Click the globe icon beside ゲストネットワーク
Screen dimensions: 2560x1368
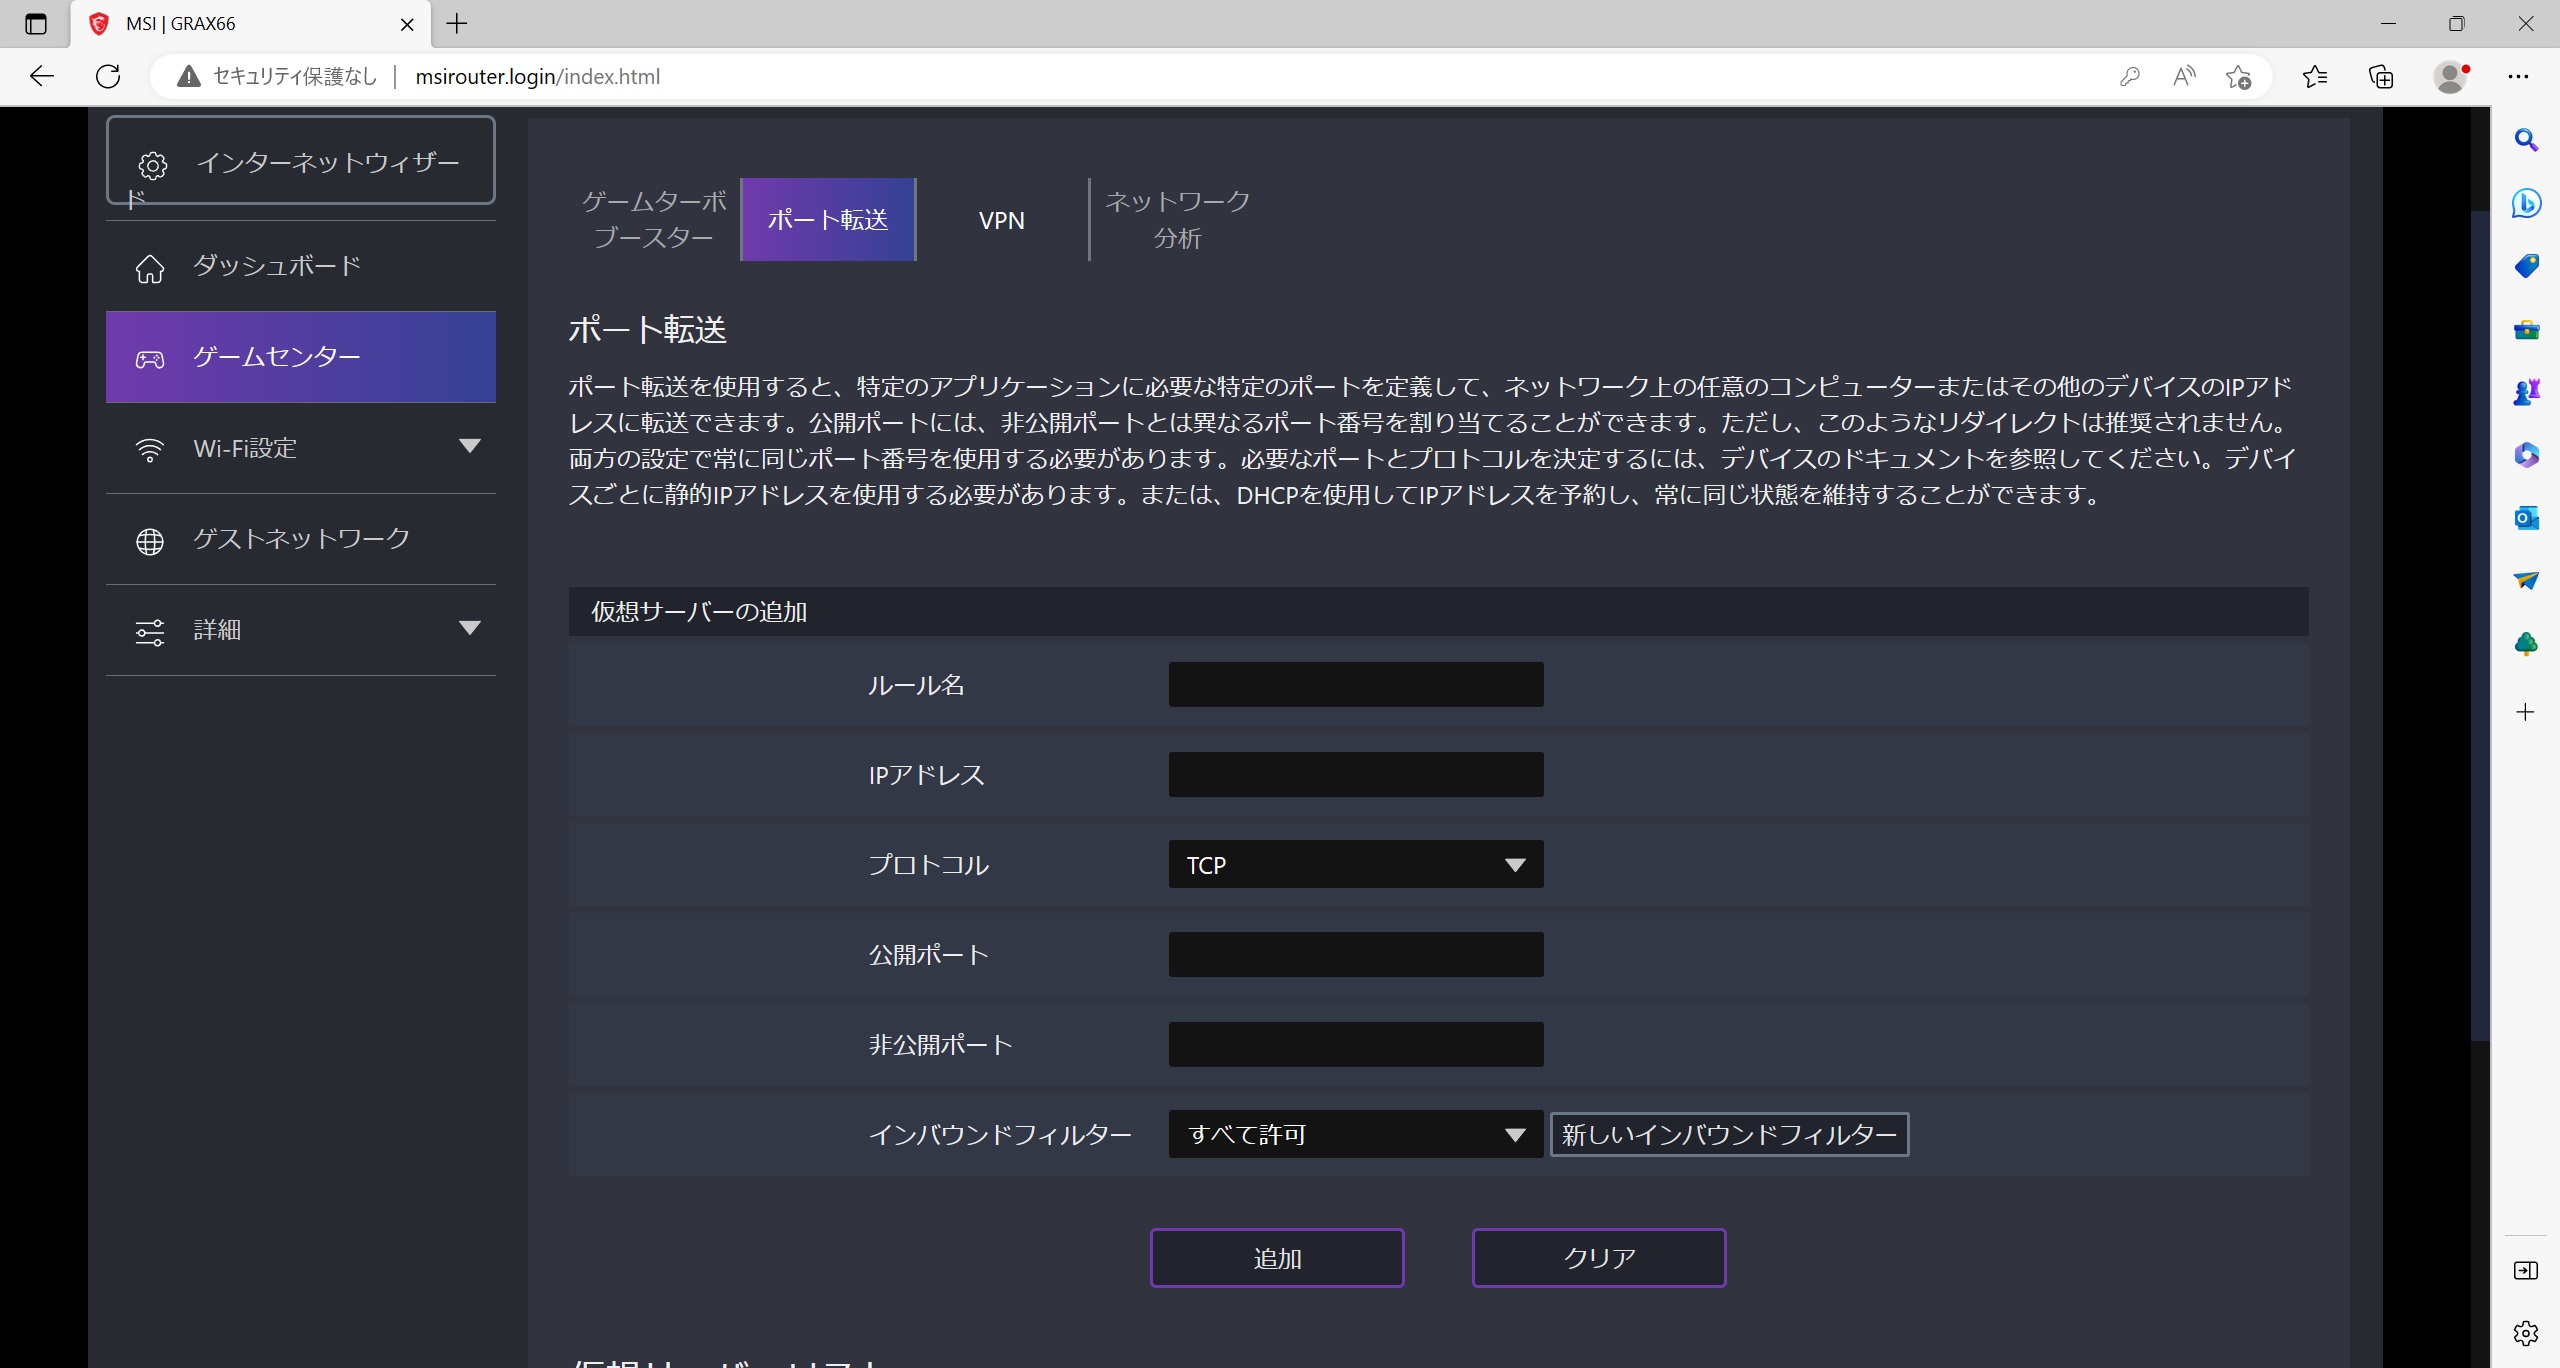(x=150, y=541)
